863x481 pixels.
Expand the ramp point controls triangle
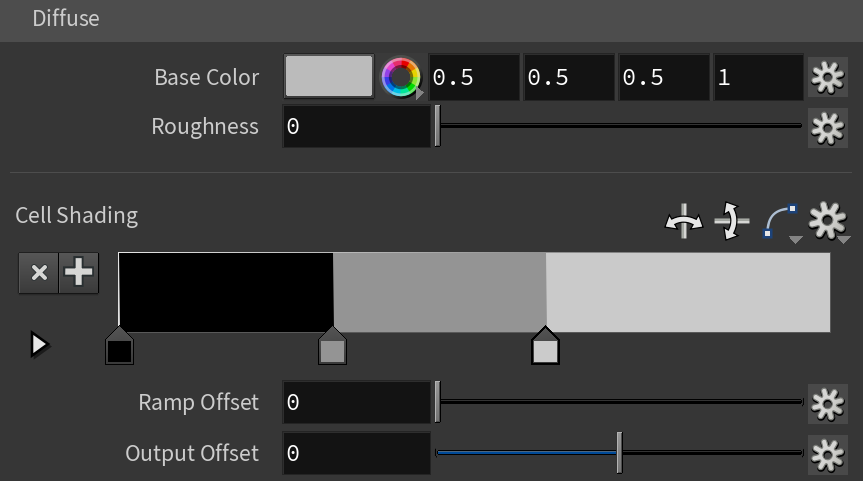tap(39, 345)
